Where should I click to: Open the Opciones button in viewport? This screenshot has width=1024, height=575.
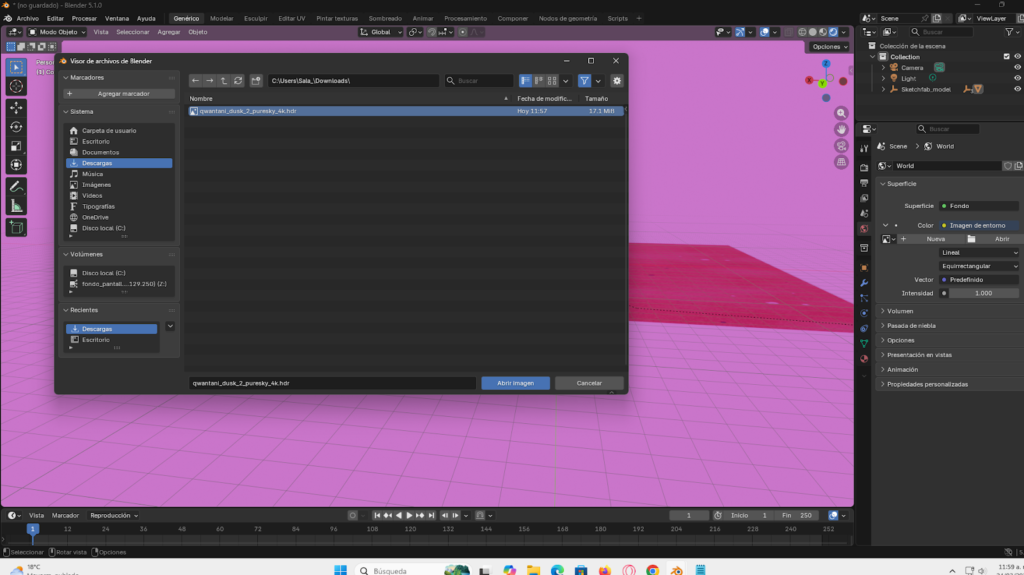[829, 46]
